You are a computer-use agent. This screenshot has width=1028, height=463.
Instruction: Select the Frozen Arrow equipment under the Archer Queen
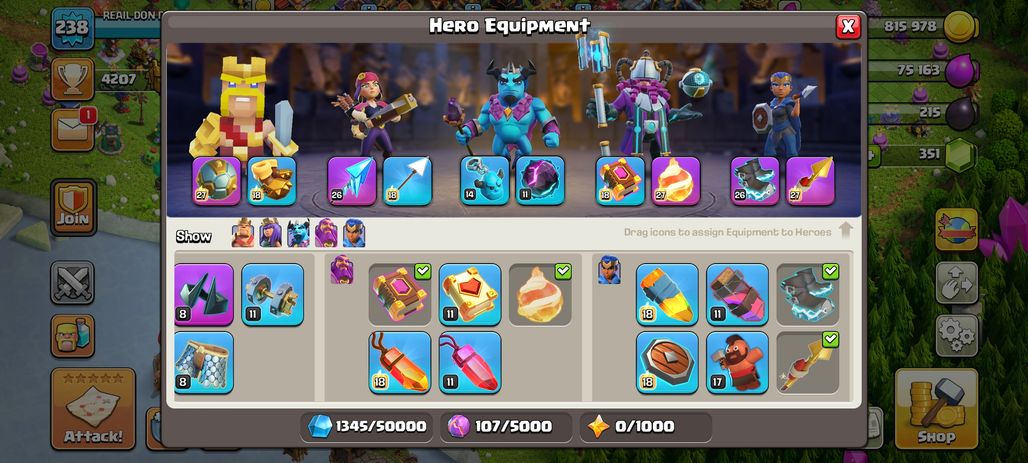click(x=352, y=181)
